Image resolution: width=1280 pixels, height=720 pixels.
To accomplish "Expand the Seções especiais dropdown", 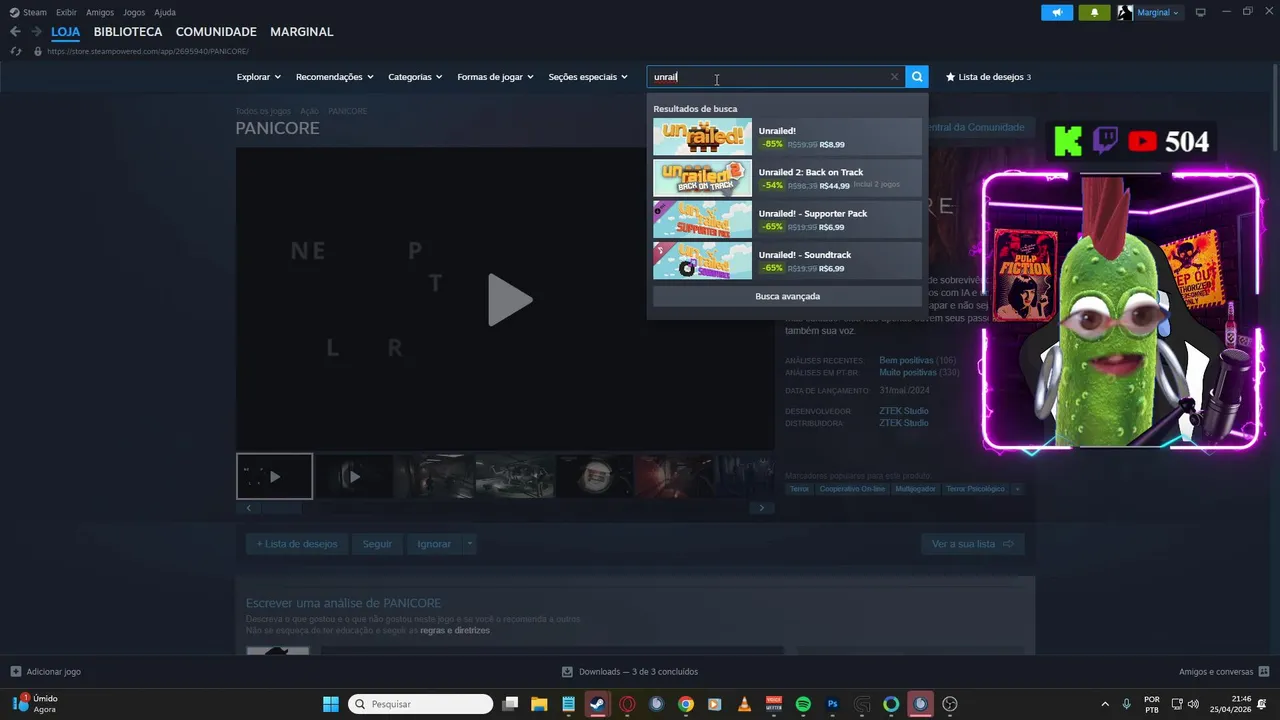I will tap(588, 77).
